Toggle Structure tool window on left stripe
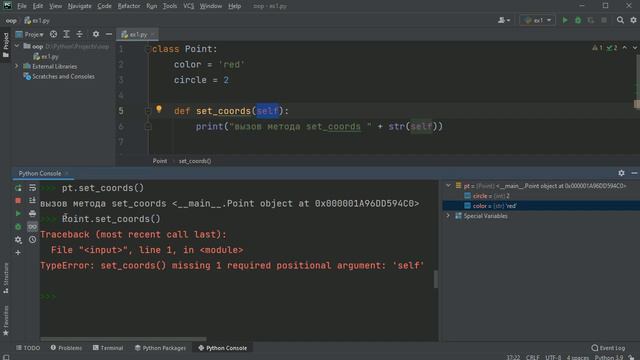This screenshot has height=360, width=640. click(6, 278)
